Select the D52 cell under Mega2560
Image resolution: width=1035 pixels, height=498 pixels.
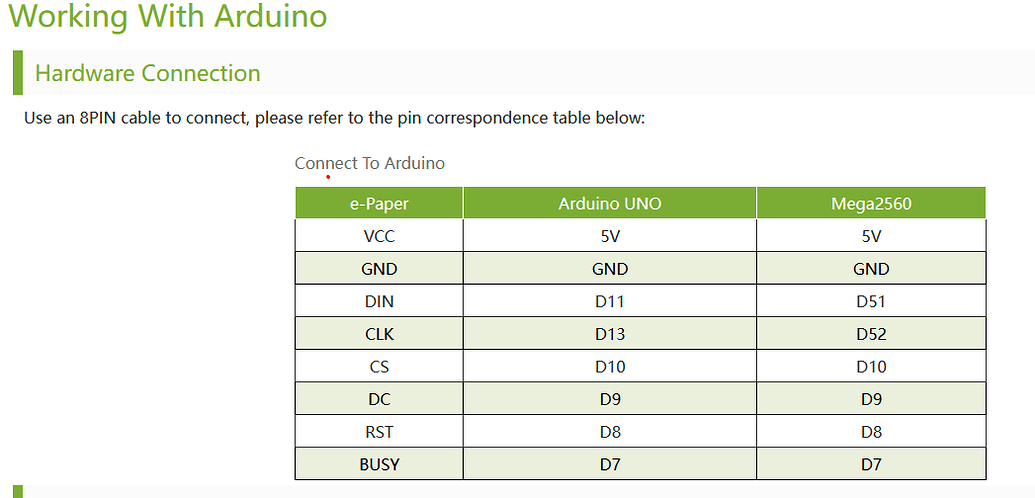pos(871,334)
